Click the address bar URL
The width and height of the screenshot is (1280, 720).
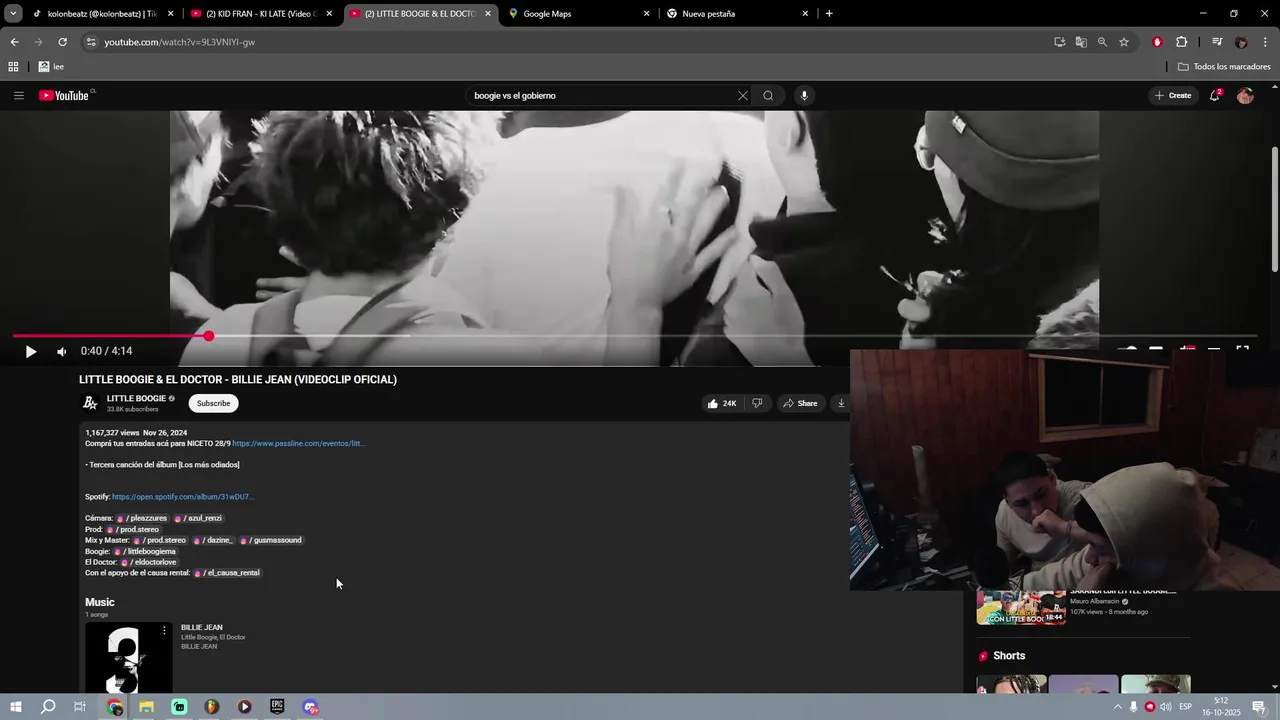click(180, 42)
